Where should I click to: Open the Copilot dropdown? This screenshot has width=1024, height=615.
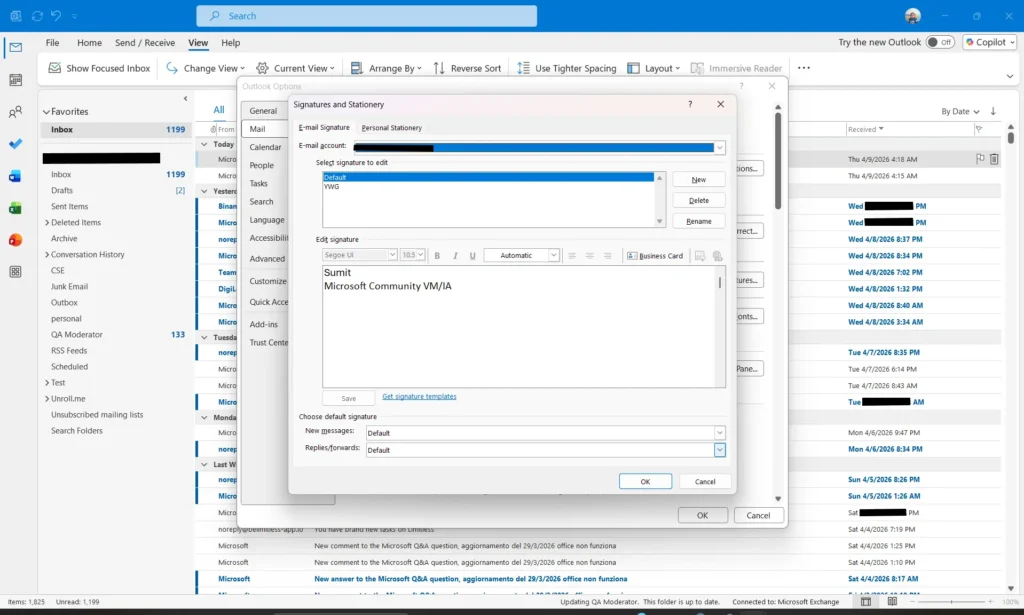click(x=990, y=42)
